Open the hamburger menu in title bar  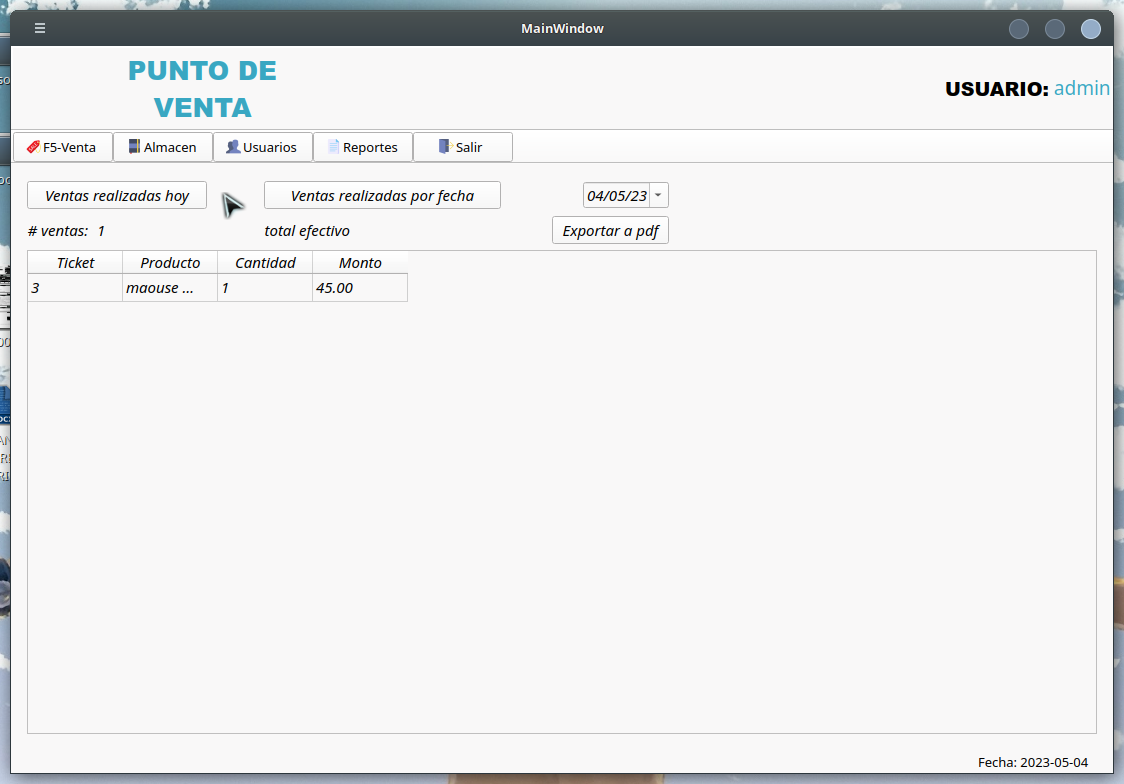tap(40, 28)
